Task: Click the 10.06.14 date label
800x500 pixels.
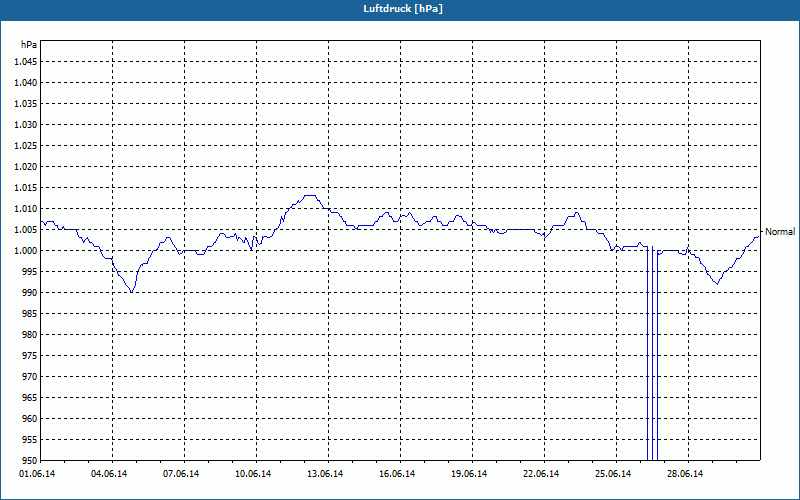Action: tap(253, 474)
